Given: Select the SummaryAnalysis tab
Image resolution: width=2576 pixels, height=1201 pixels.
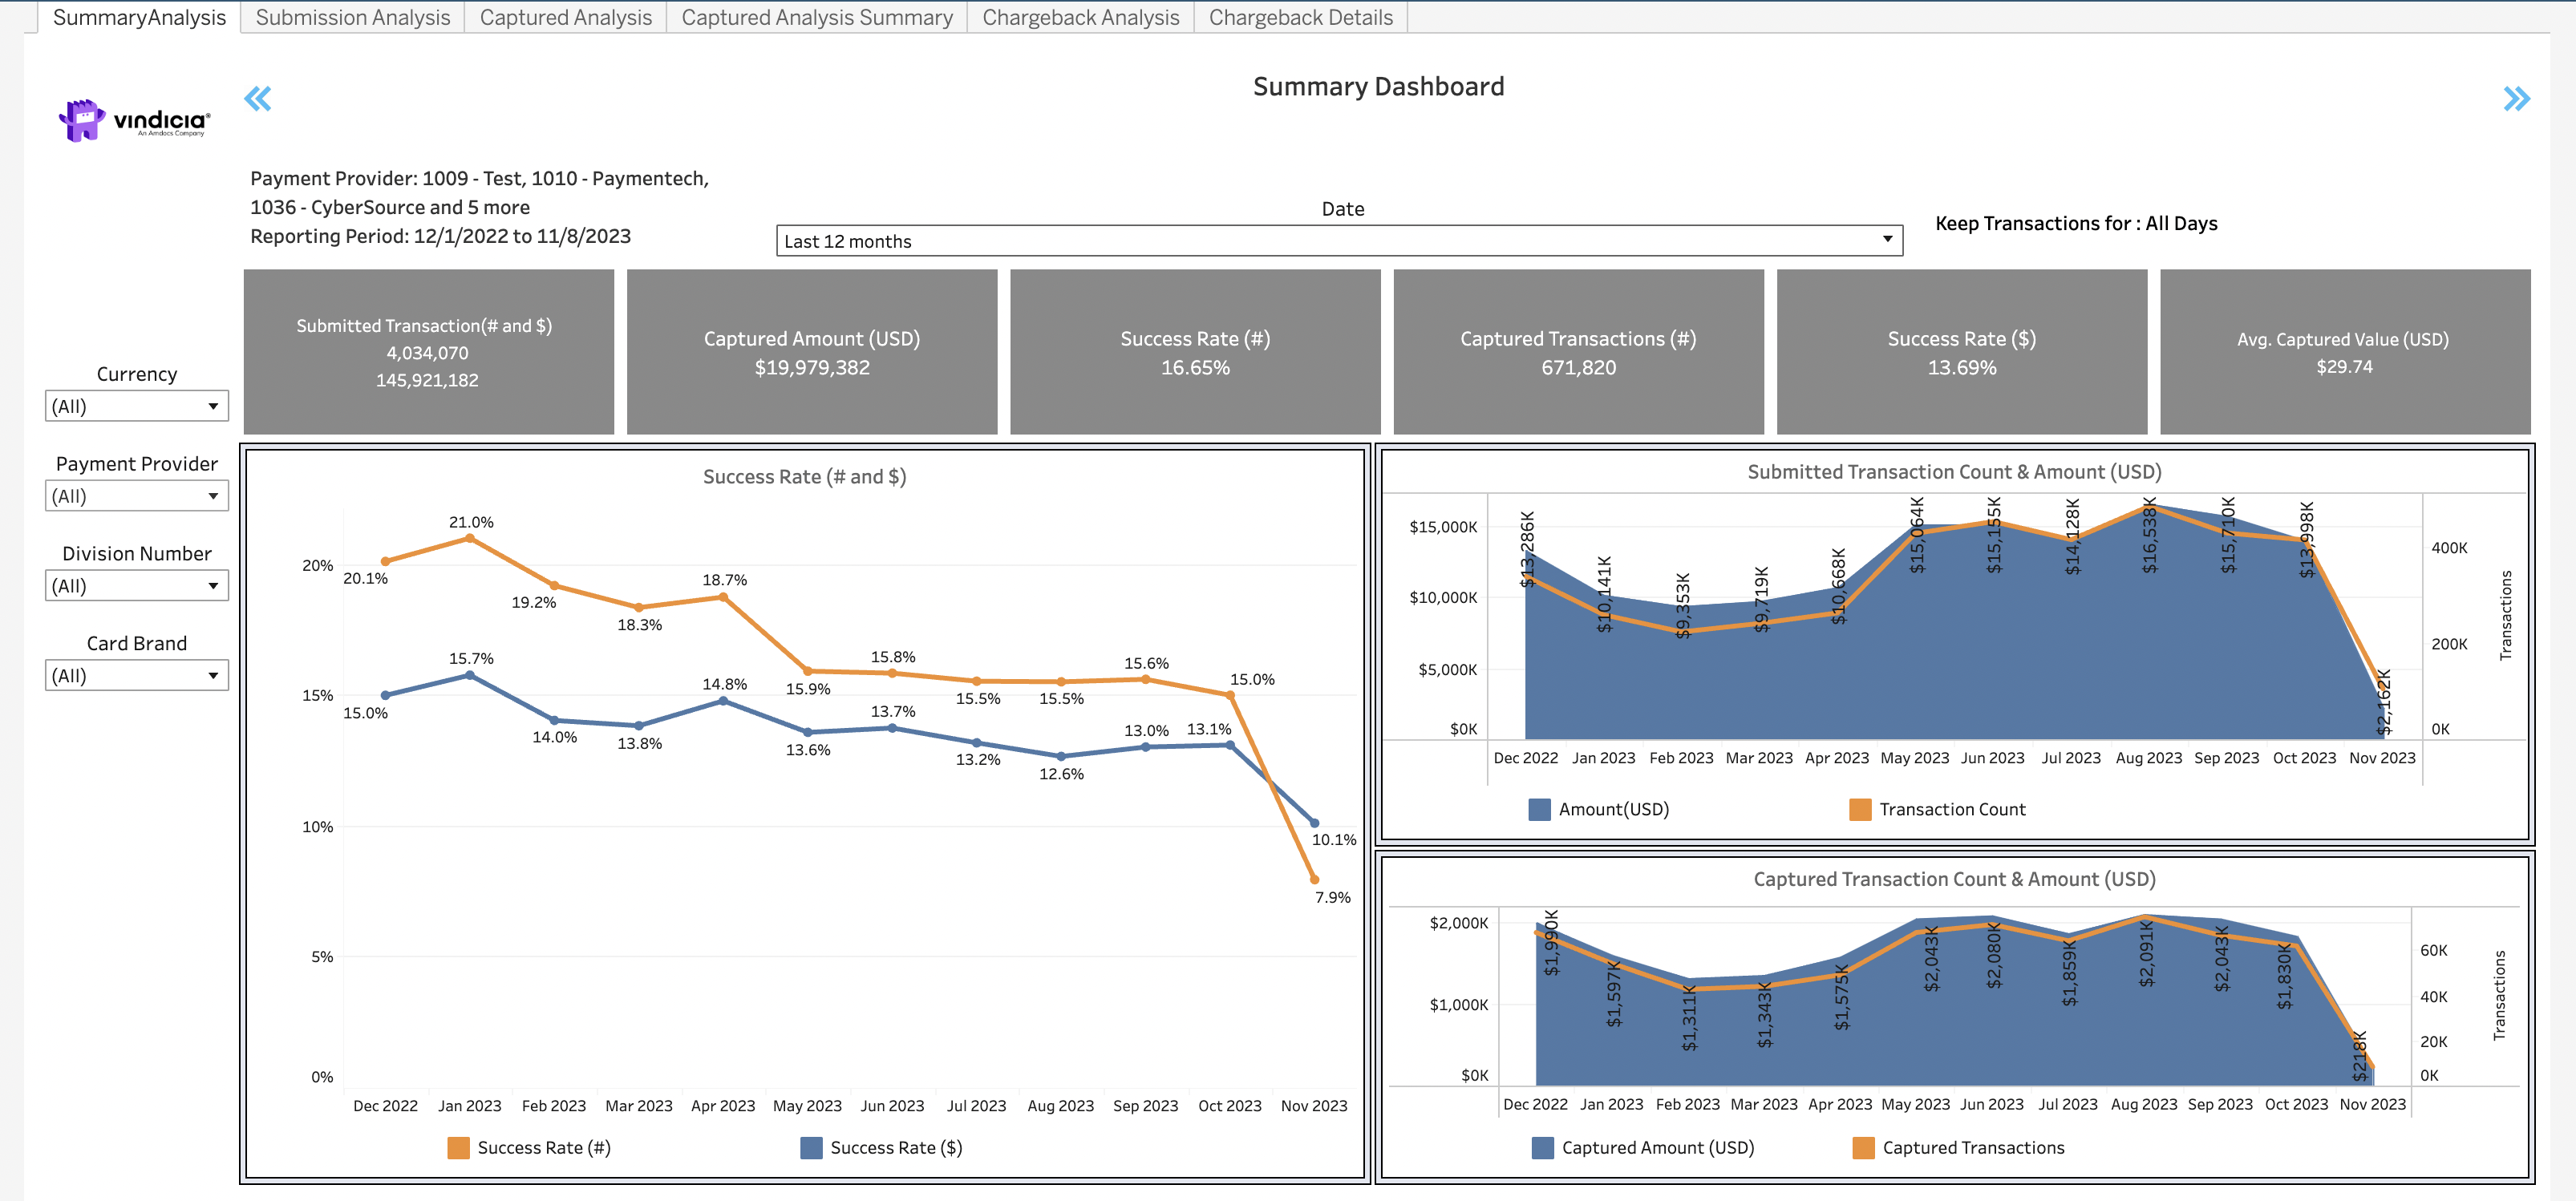Looking at the screenshot, I should (x=139, y=17).
